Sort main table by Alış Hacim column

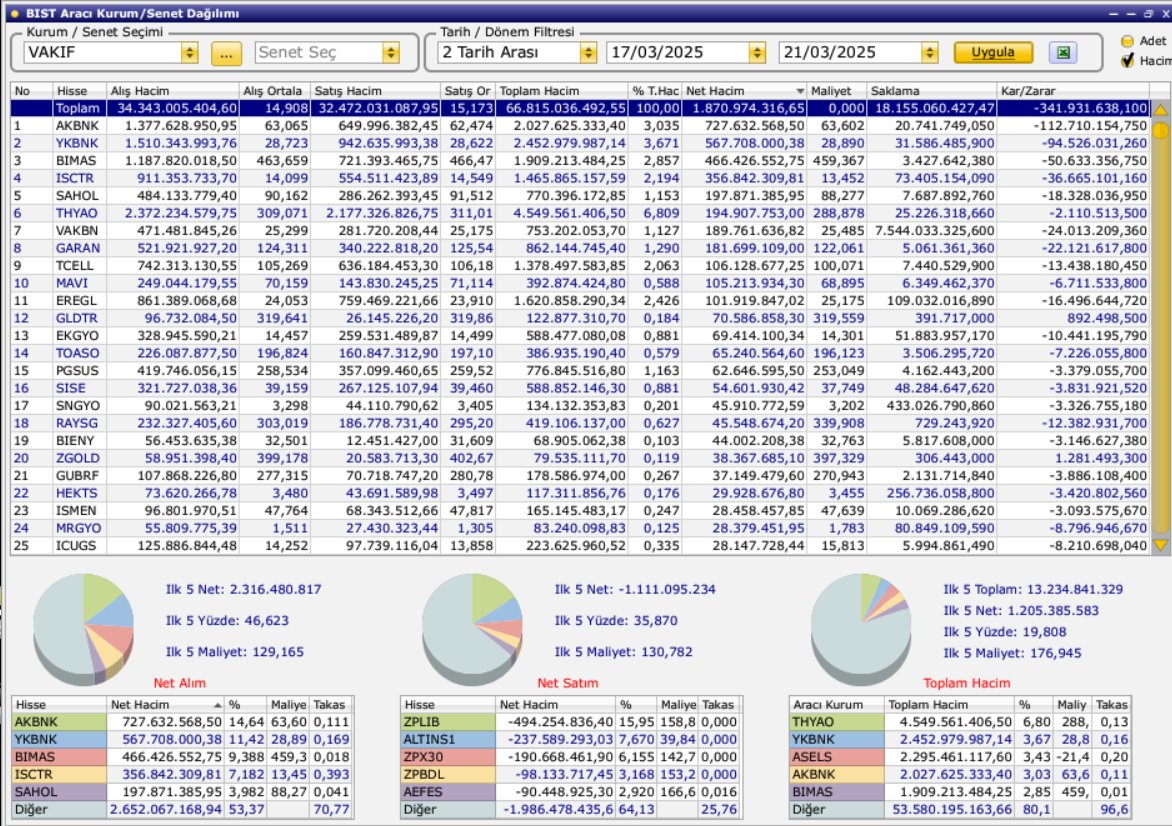coord(173,90)
